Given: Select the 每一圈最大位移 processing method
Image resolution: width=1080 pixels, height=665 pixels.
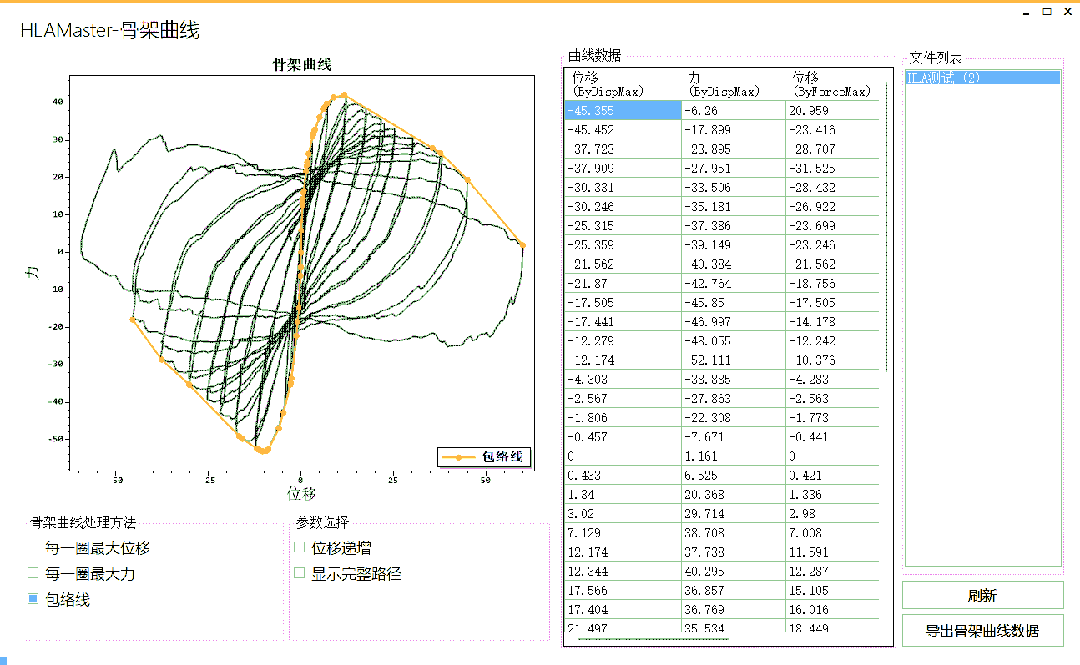Looking at the screenshot, I should [x=90, y=549].
